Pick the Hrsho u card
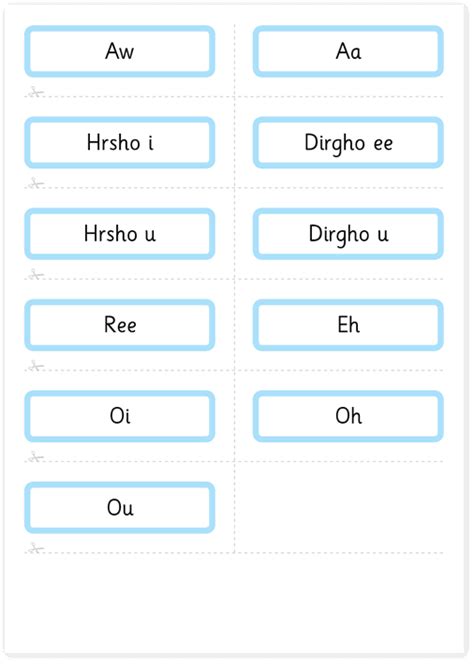Viewport: 474px width, 667px height. [120, 234]
